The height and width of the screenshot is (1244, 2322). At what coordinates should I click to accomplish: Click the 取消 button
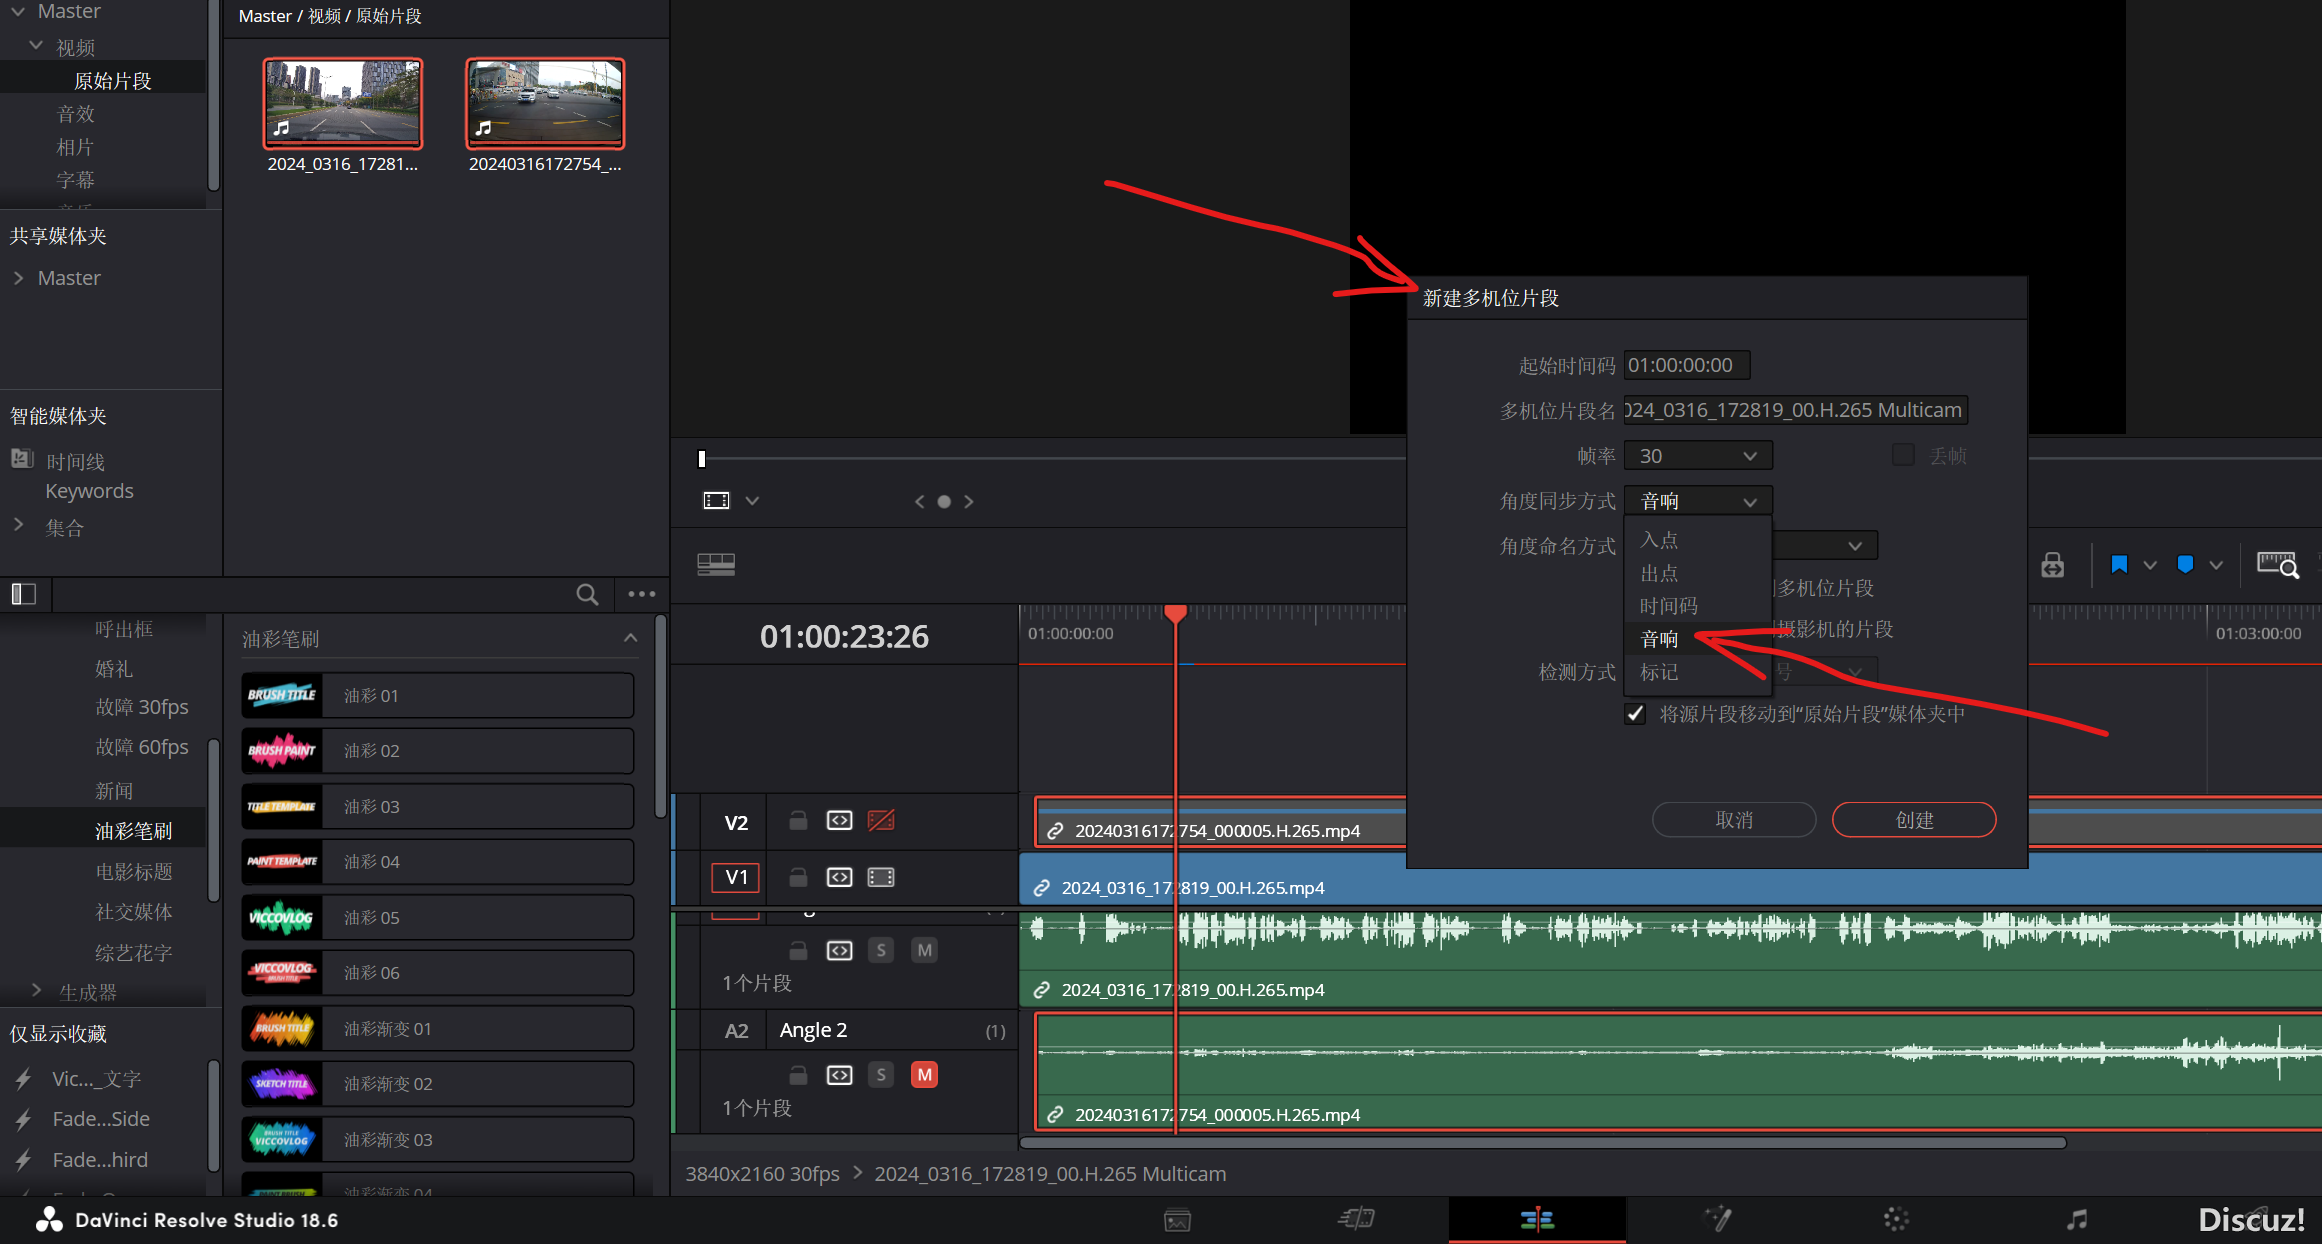point(1734,820)
